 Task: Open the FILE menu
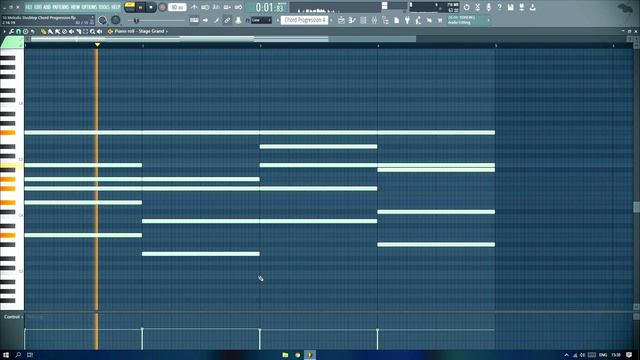[30, 7]
